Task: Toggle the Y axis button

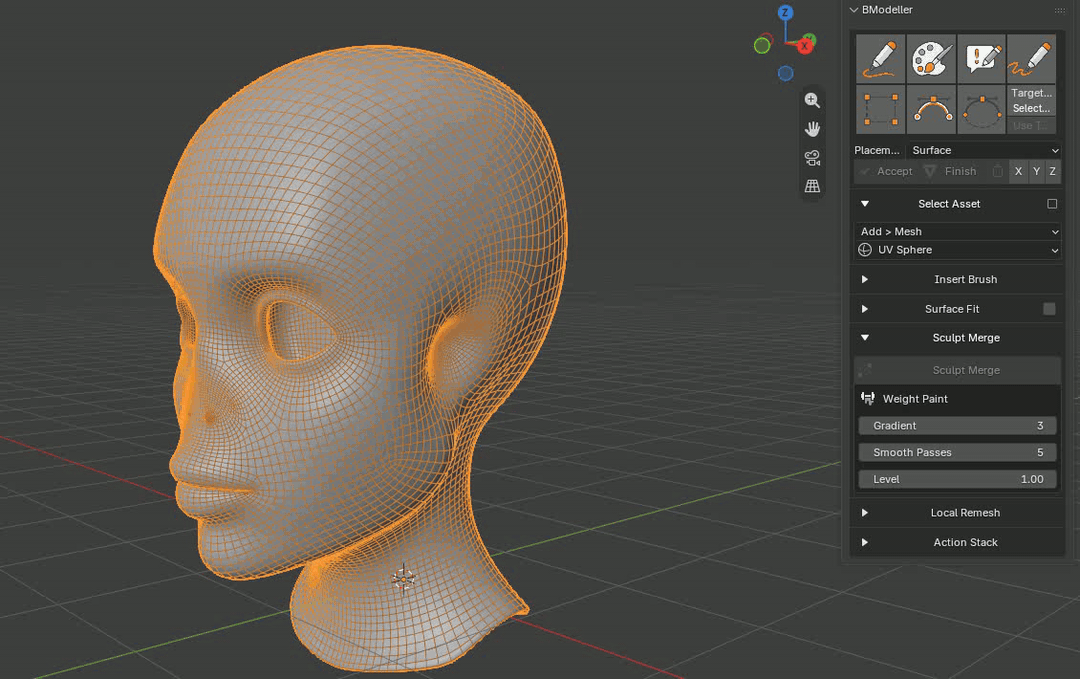Action: 1036,171
